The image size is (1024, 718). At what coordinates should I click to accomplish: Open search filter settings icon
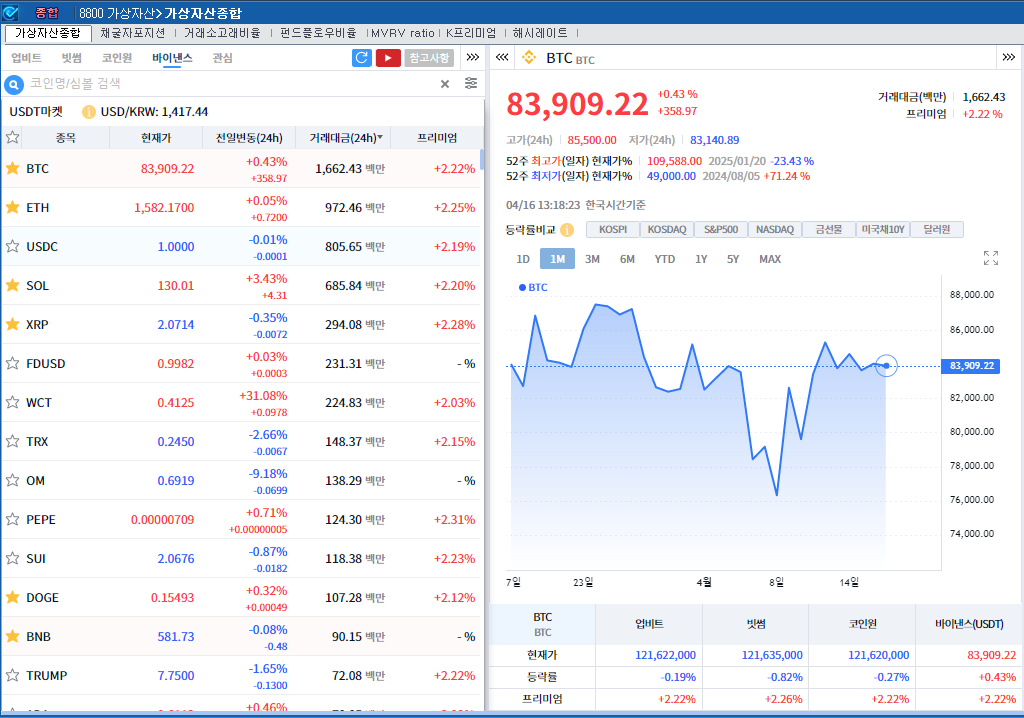(471, 84)
